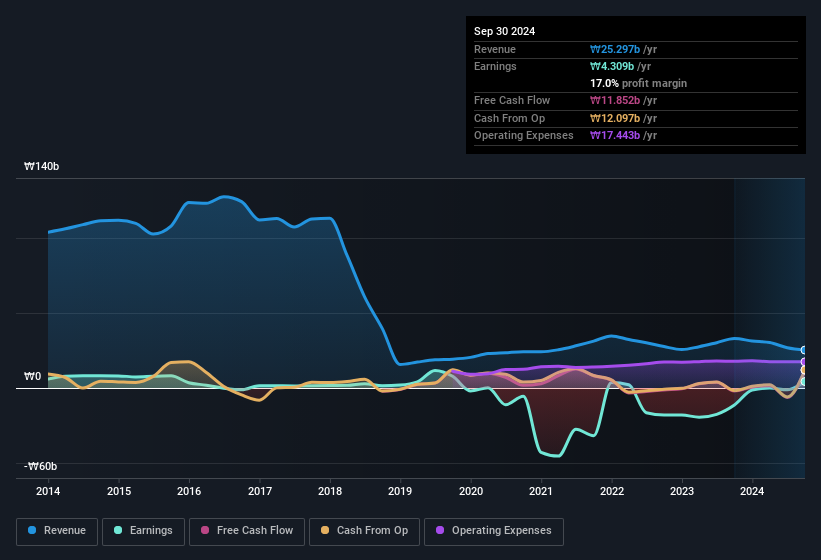Click the Revenue endpoint marker on chart

[803, 350]
